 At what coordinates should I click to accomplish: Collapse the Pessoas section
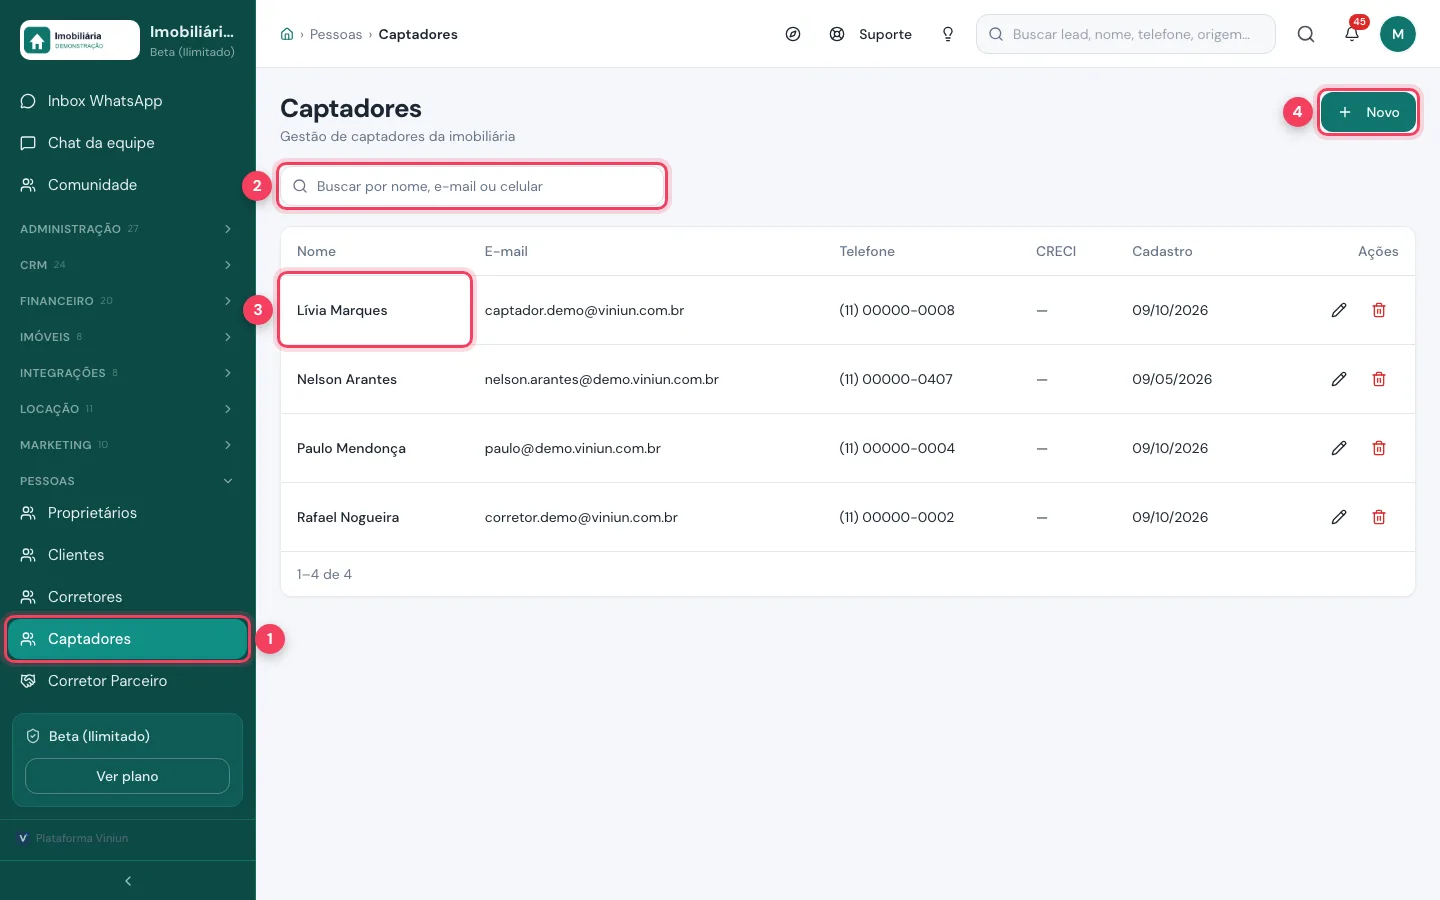click(x=128, y=481)
